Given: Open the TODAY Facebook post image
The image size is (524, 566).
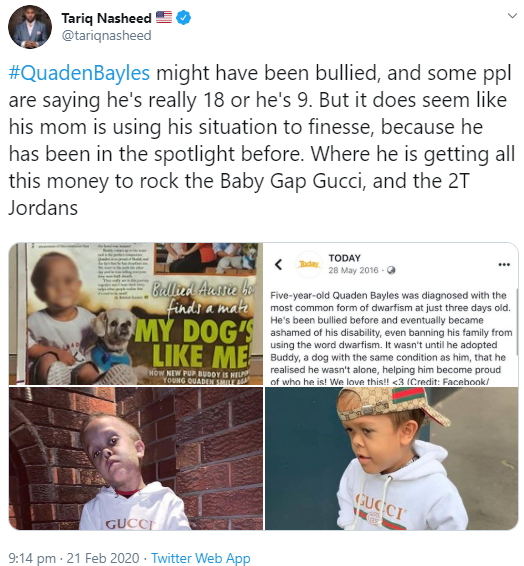Looking at the screenshot, I should click(392, 314).
